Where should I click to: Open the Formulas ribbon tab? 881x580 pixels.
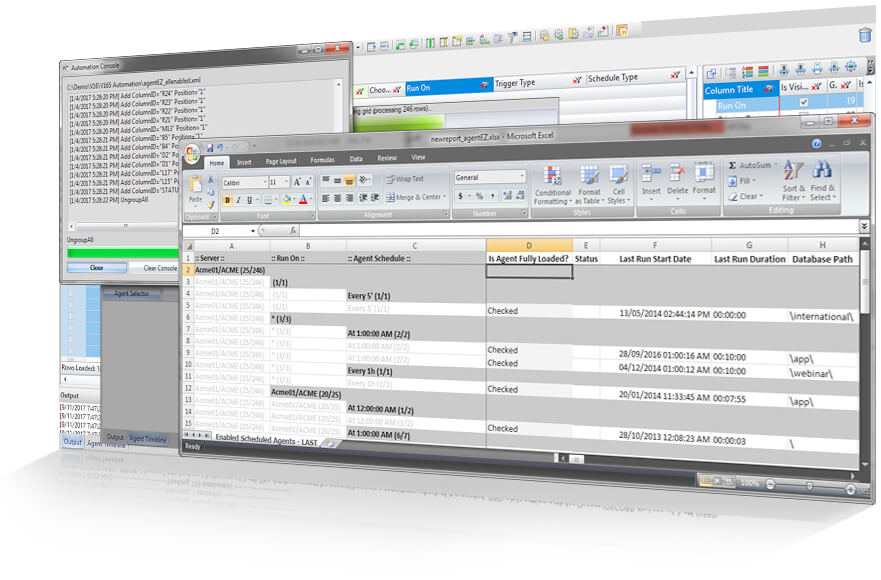(x=323, y=160)
